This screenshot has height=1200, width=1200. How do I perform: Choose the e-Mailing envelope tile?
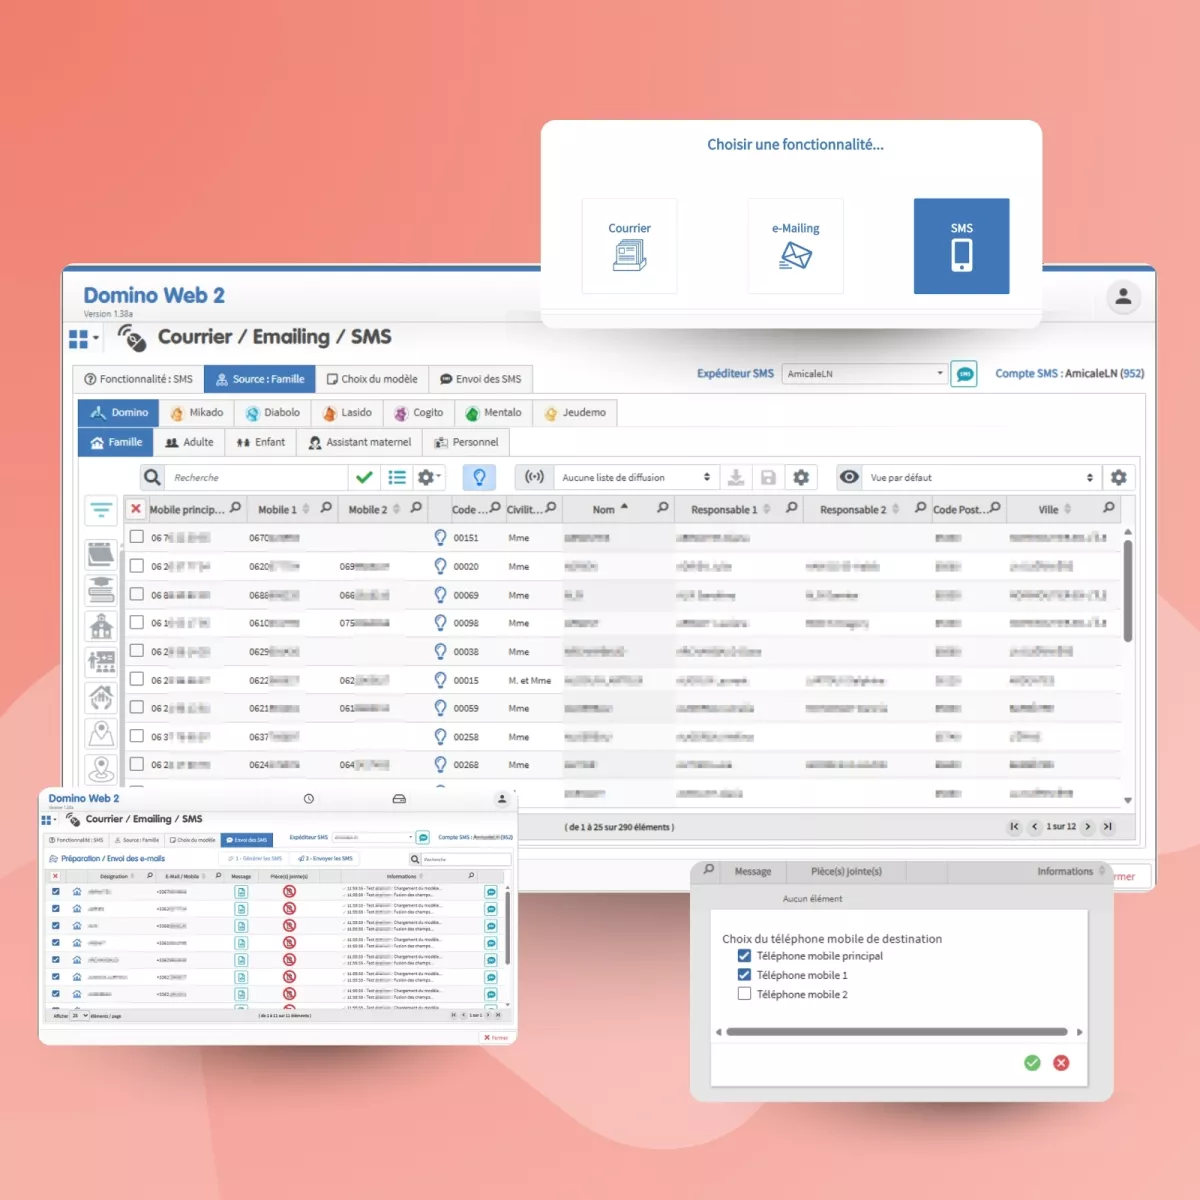795,246
